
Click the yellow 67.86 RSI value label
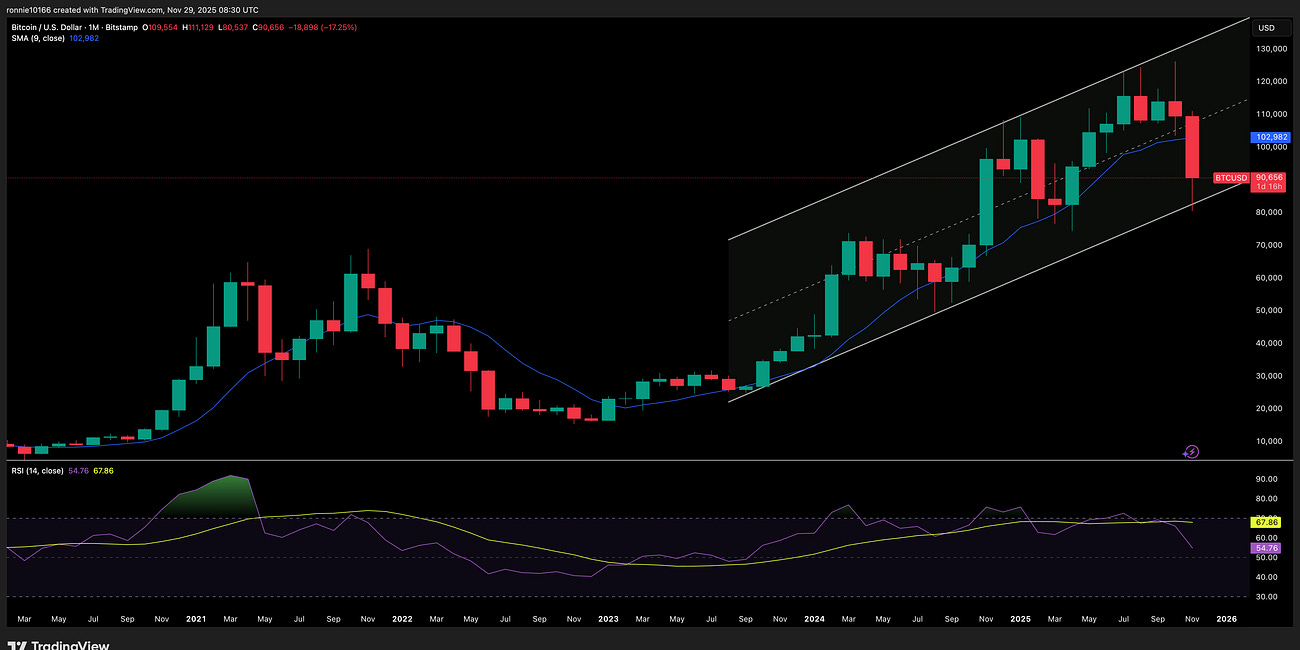tap(1265, 522)
